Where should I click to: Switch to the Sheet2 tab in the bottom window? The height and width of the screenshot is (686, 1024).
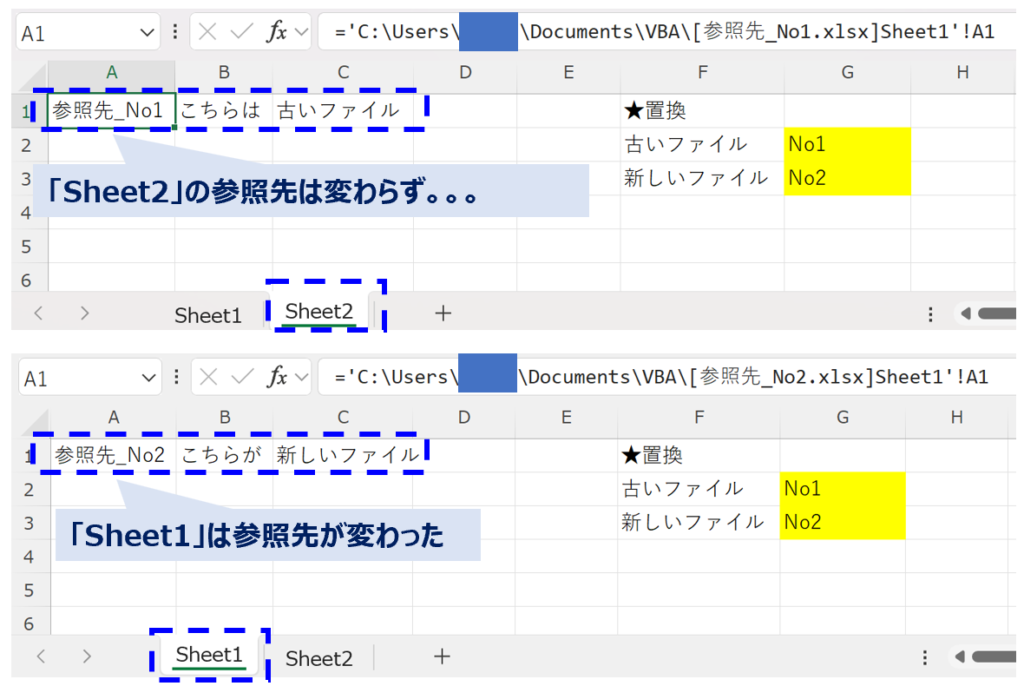319,658
